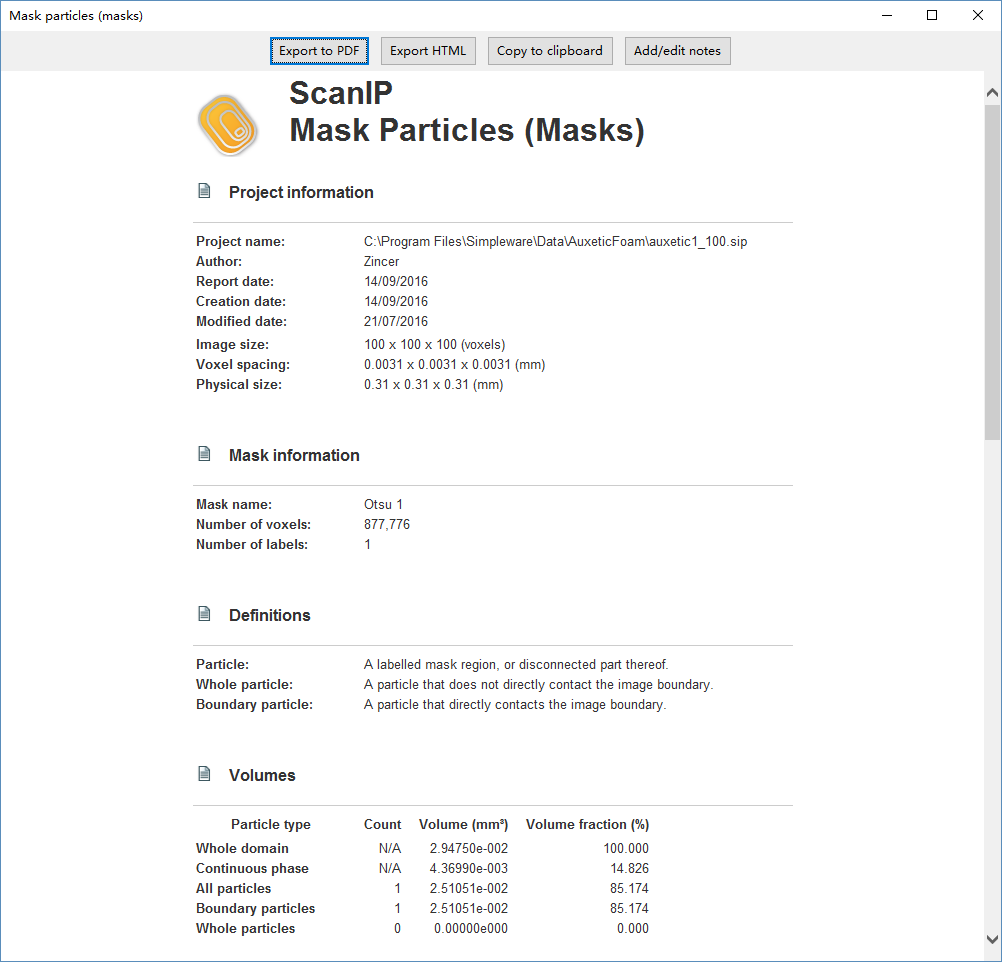Click the Mask information document icon

[204, 454]
